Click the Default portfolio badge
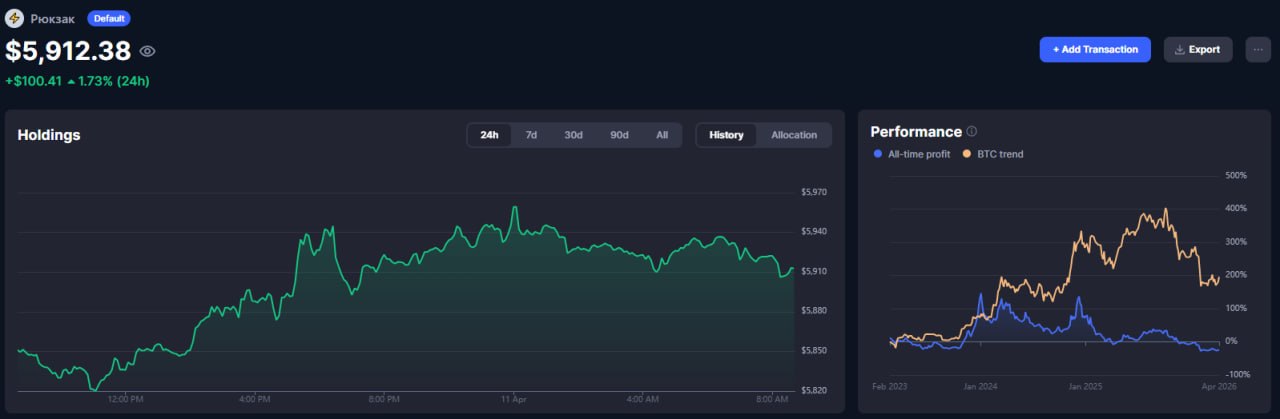This screenshot has height=419, width=1280. tap(108, 18)
